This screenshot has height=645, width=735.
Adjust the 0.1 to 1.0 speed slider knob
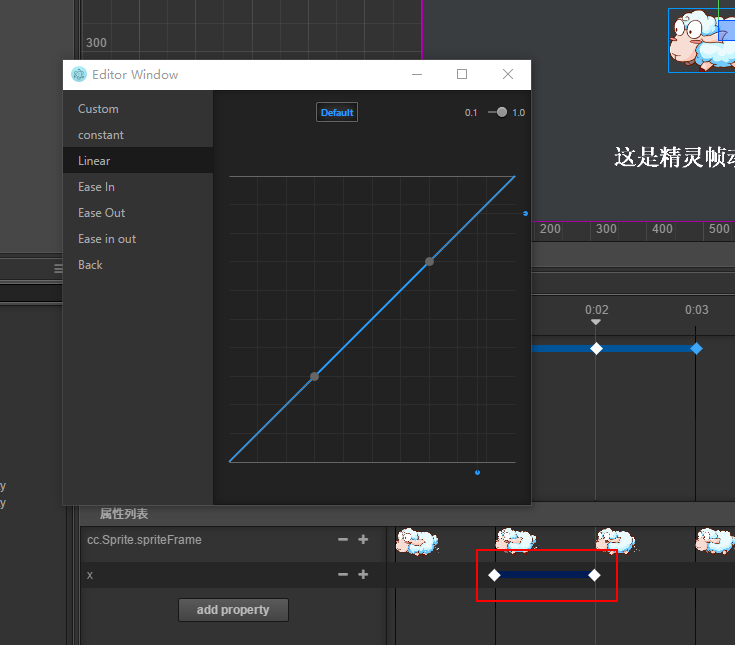(x=502, y=112)
